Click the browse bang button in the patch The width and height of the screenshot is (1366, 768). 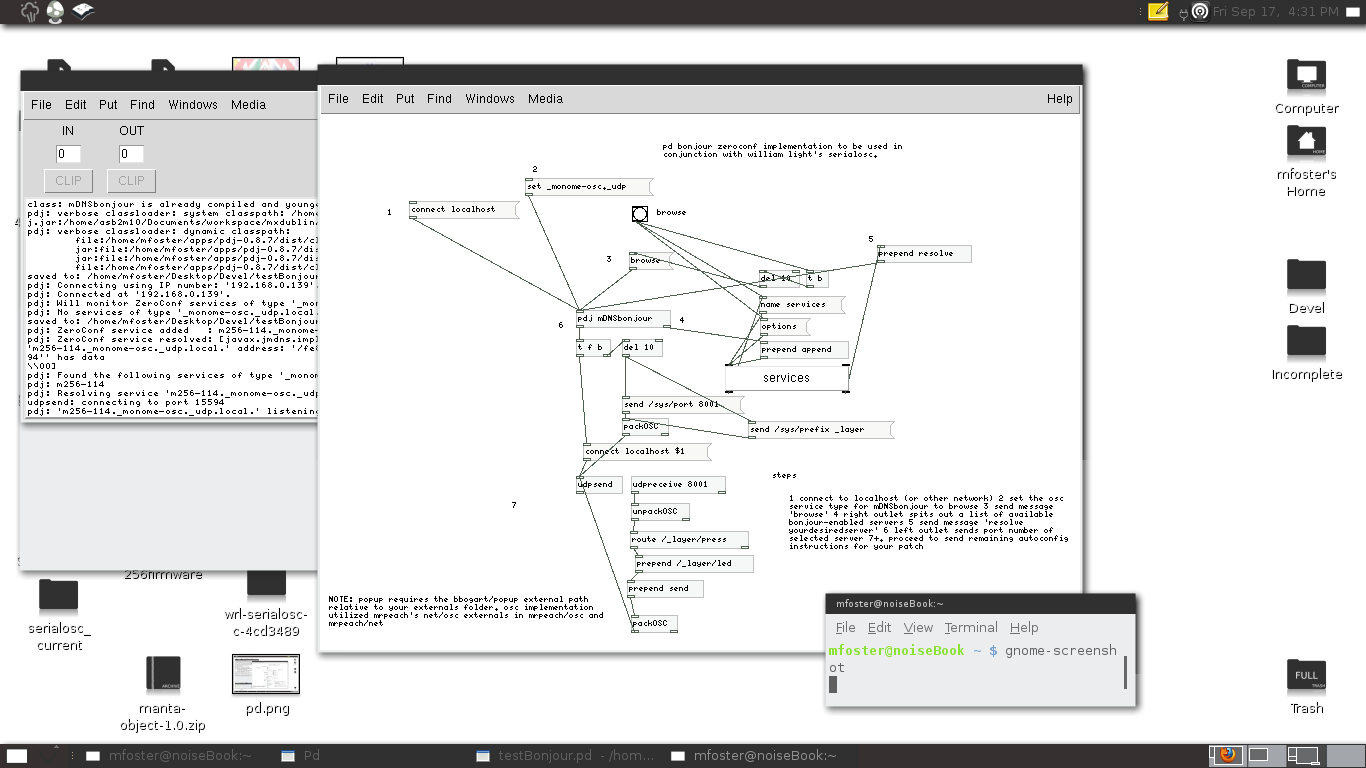[640, 214]
